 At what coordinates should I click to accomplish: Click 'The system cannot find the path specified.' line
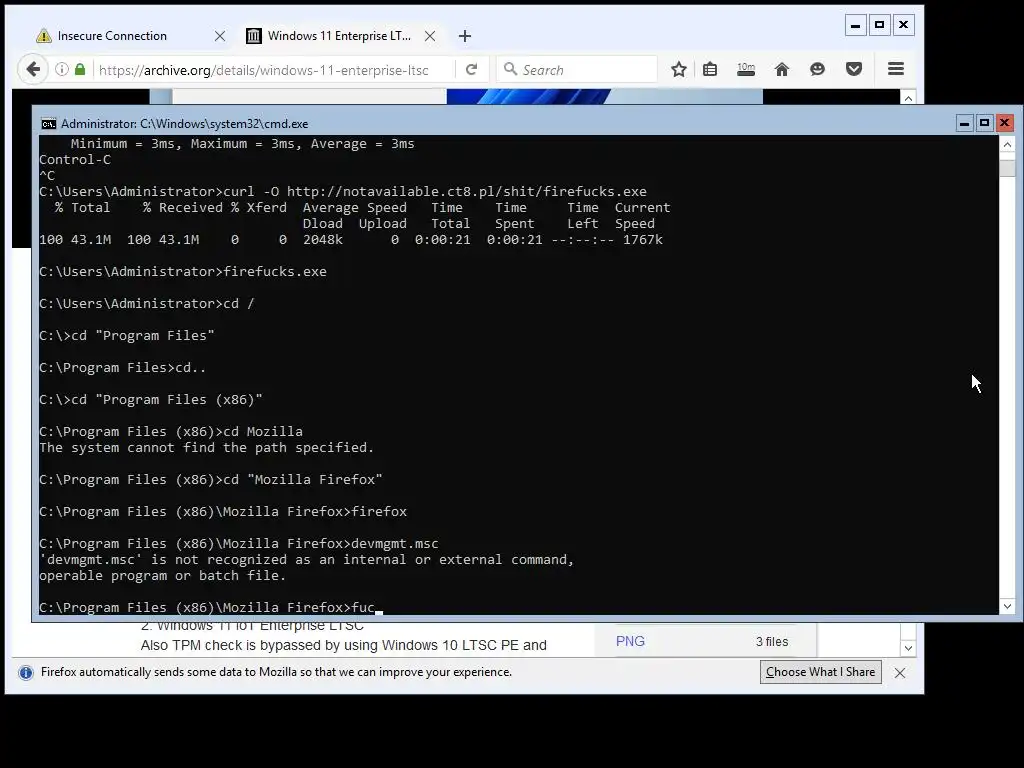pos(206,447)
